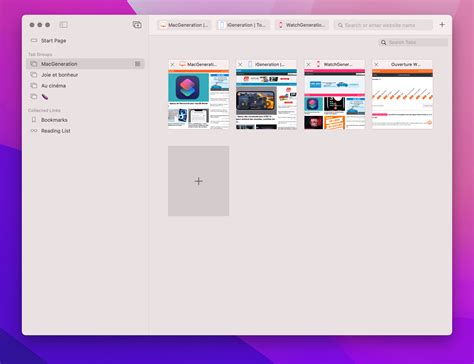Toggle the MacGeneration tab overview grid icon

point(137,64)
